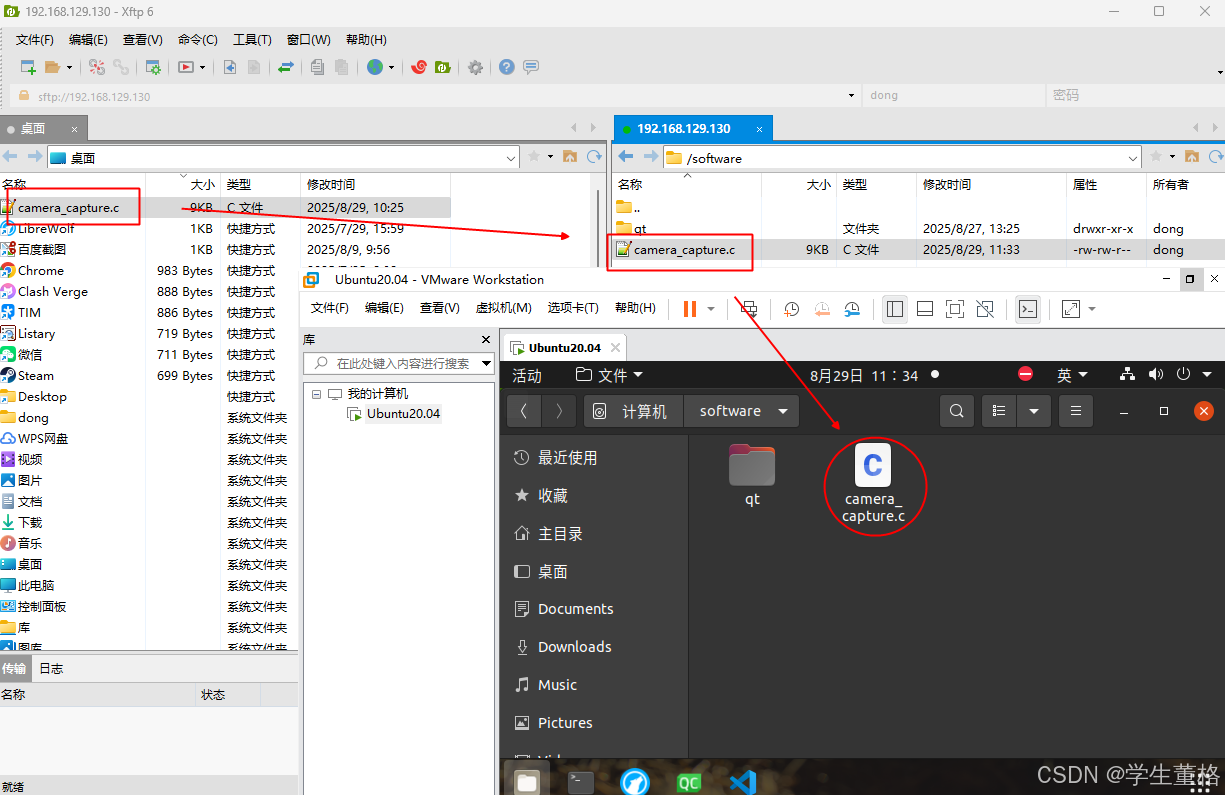1225x795 pixels.
Task: Open the Xftp address bar dropdown arrow
Action: tap(851, 96)
